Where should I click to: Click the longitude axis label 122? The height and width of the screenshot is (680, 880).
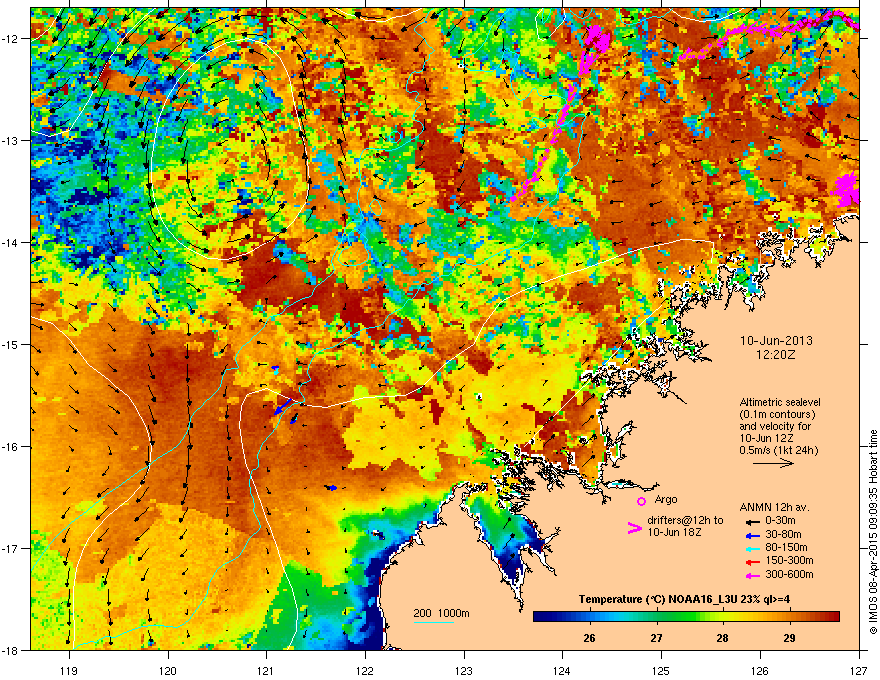[x=365, y=670]
